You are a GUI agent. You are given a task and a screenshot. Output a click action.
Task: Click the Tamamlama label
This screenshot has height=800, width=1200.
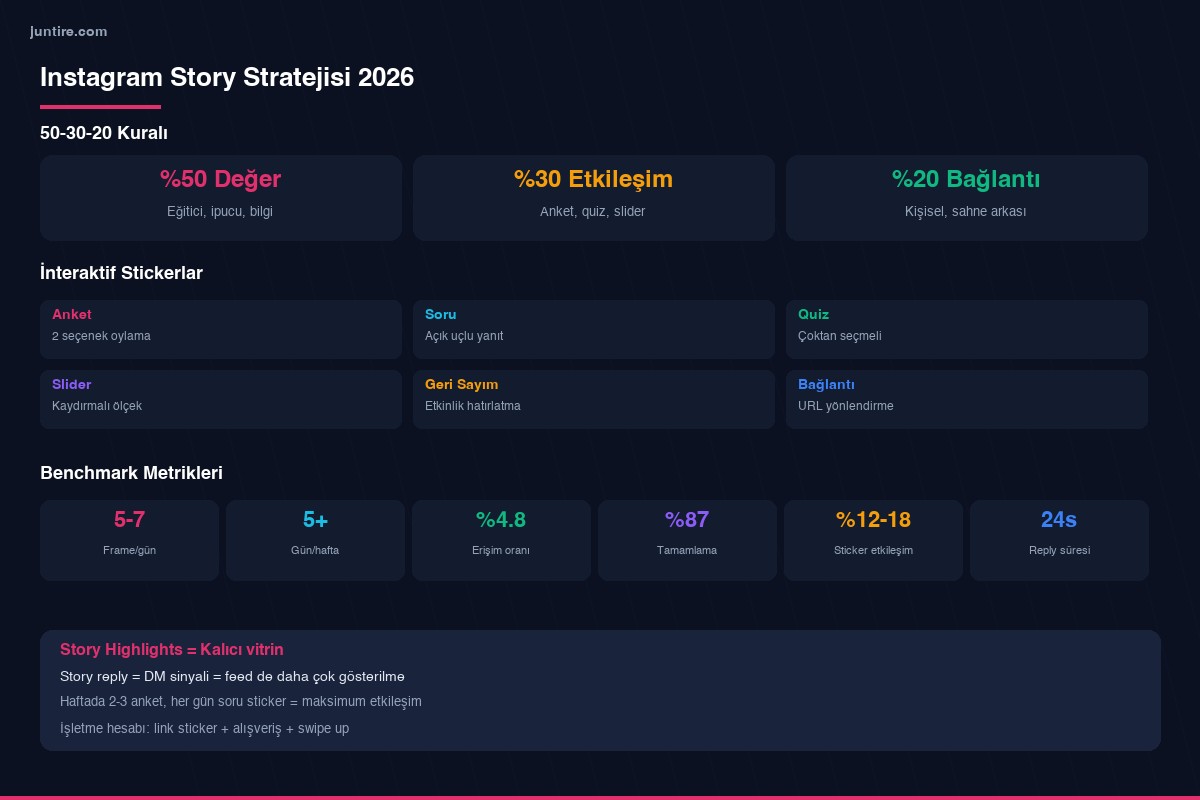[687, 550]
